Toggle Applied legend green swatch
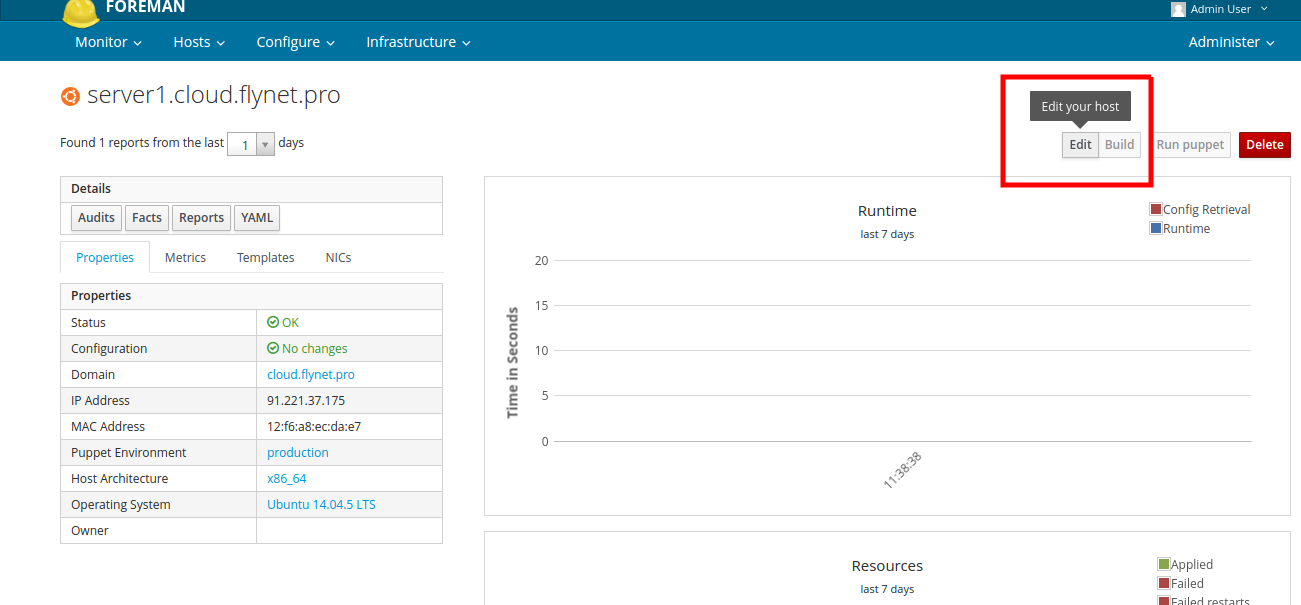 pos(1164,564)
